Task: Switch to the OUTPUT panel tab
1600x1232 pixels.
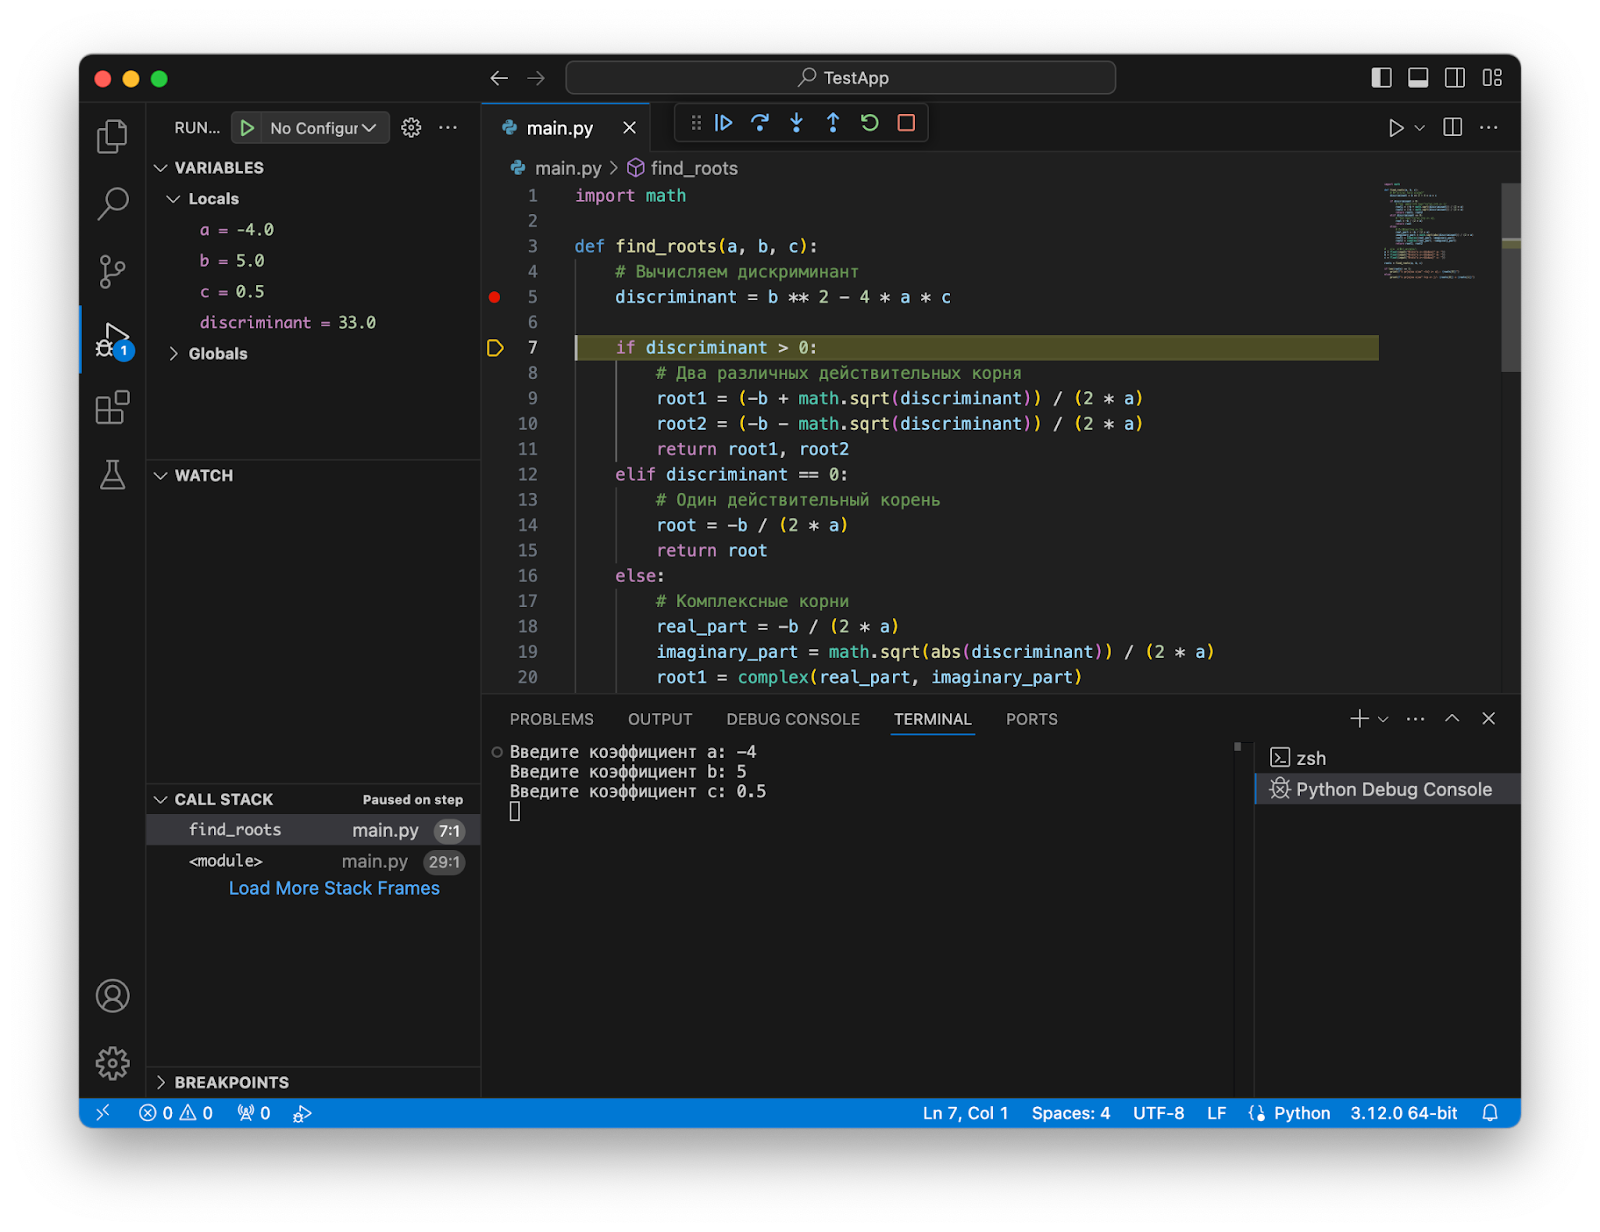Action: 660,719
